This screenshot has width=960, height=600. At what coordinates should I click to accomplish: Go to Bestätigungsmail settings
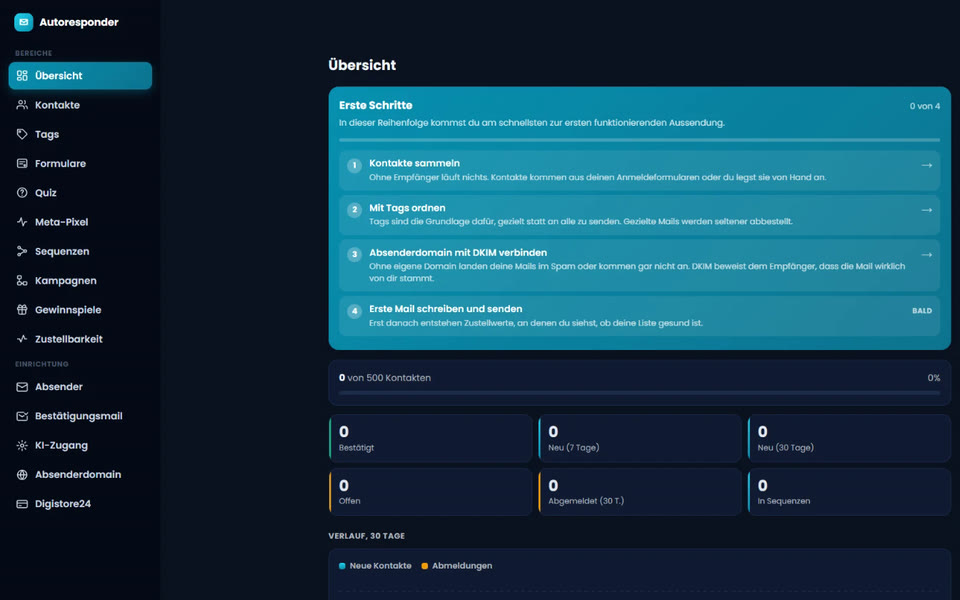tap(80, 416)
